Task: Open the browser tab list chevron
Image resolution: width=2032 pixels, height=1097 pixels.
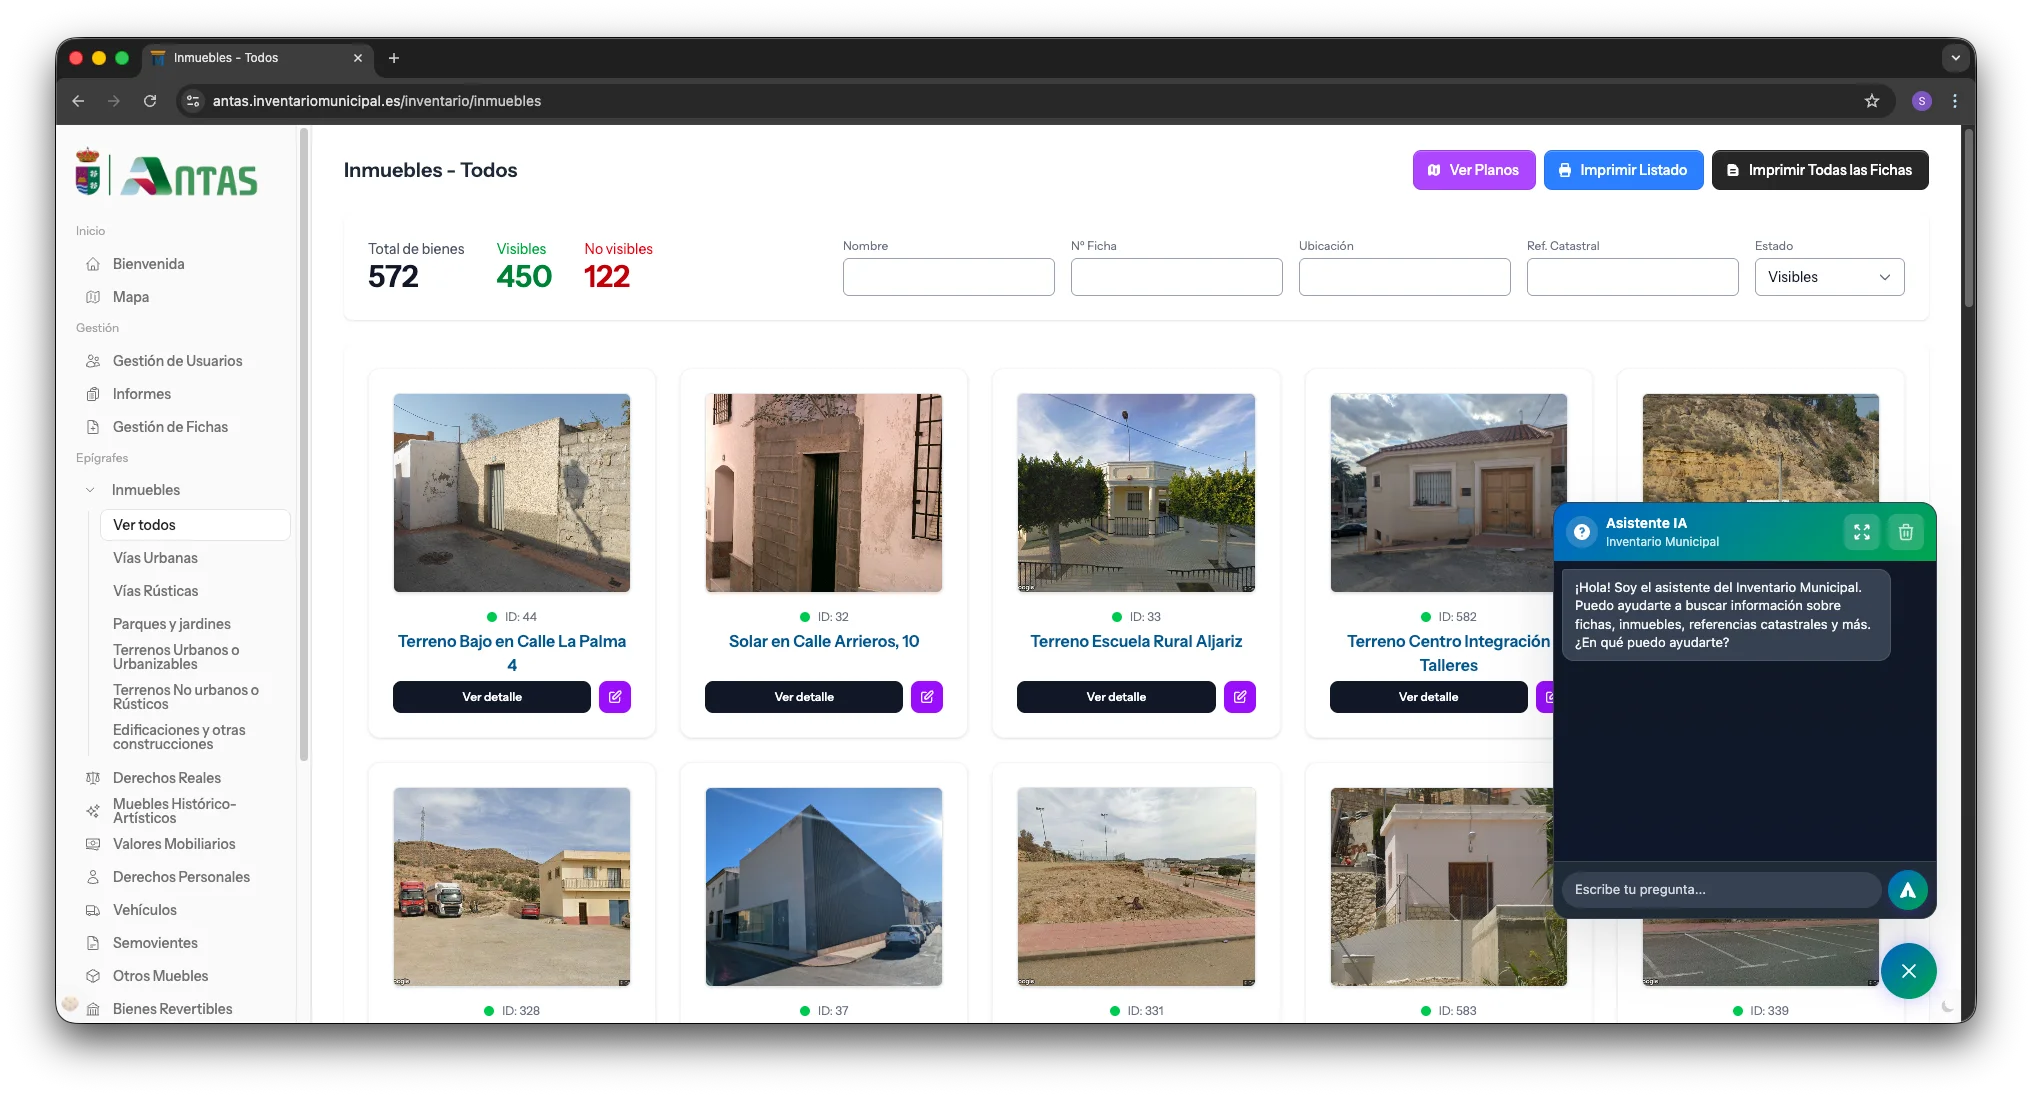Action: pos(1955,58)
